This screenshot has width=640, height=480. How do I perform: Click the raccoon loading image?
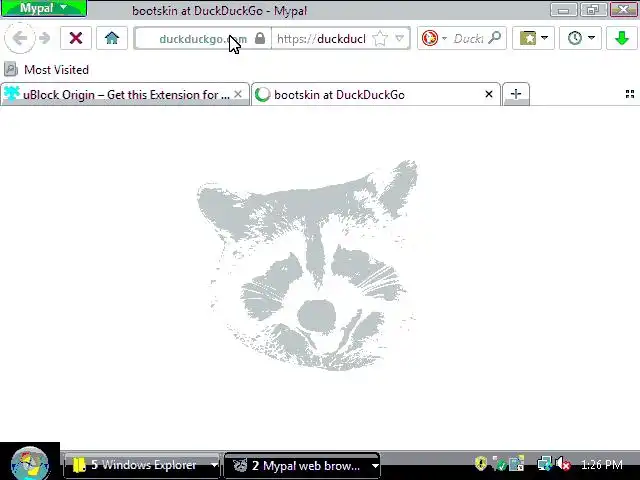[x=307, y=265]
